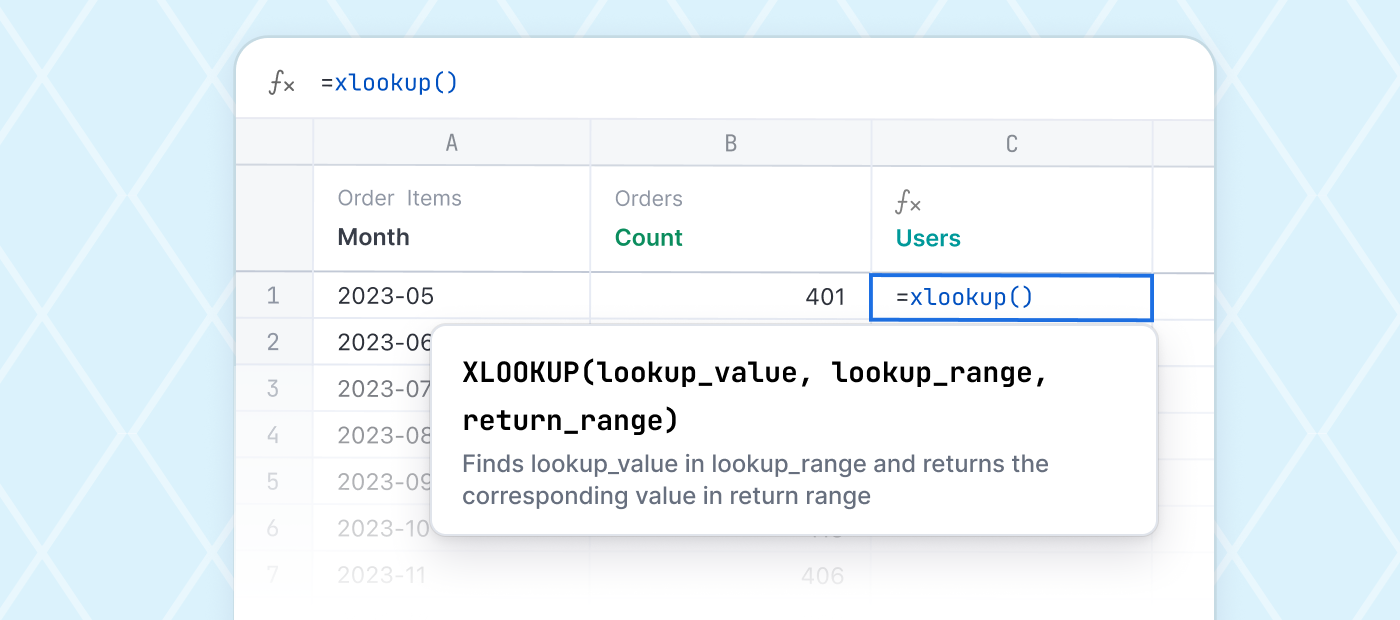Image resolution: width=1400 pixels, height=620 pixels.
Task: Click the Month header label
Action: tap(373, 237)
